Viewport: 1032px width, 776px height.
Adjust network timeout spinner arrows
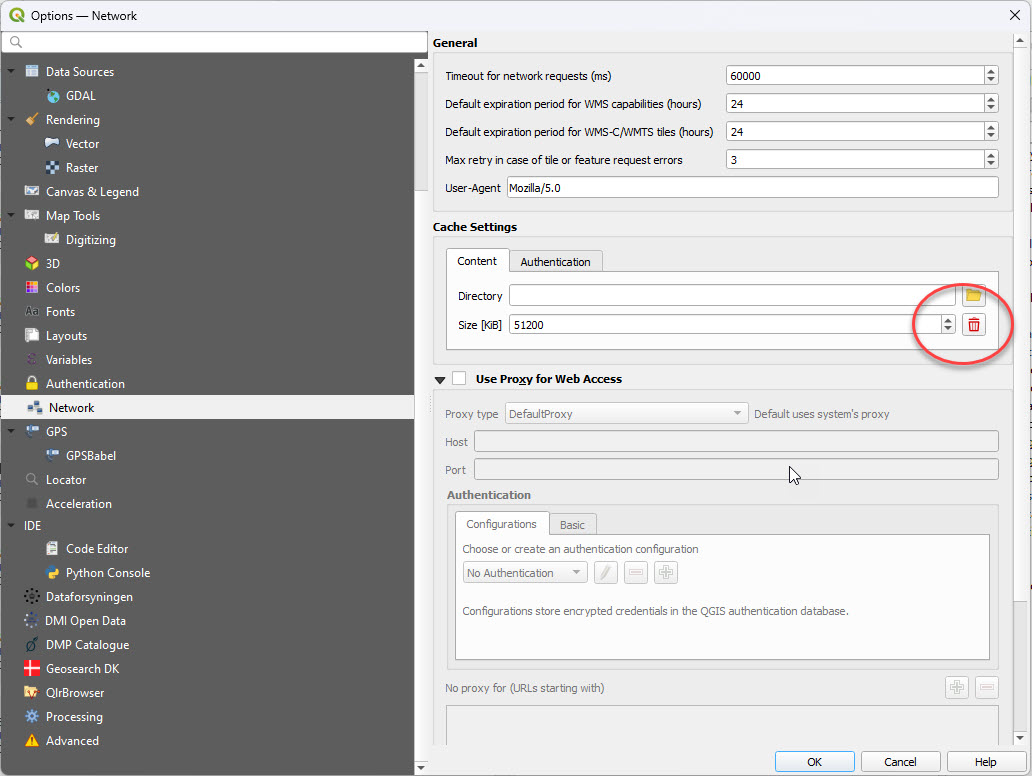pyautogui.click(x=991, y=76)
